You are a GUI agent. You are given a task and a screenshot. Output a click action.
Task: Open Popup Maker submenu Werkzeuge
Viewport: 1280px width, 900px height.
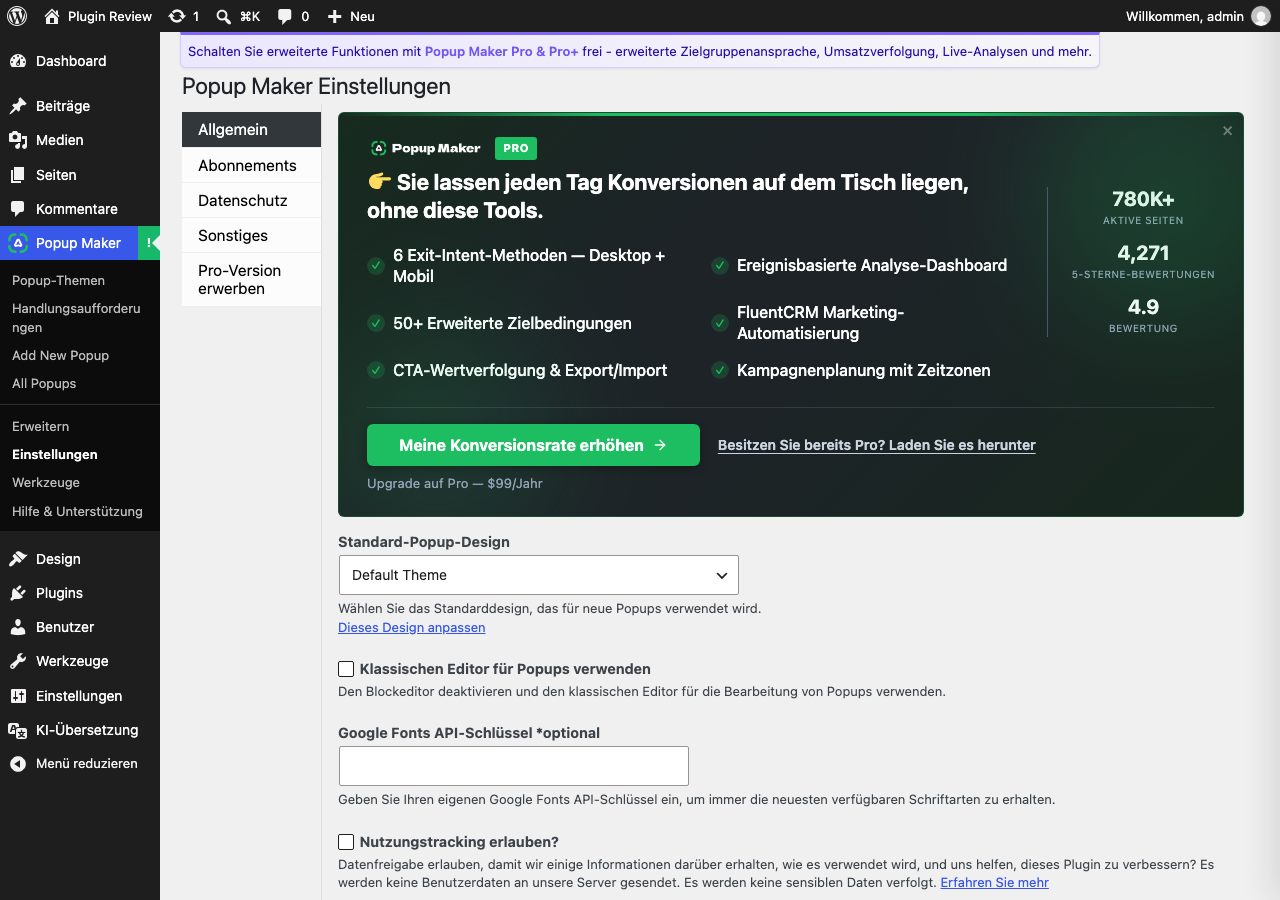(x=46, y=483)
